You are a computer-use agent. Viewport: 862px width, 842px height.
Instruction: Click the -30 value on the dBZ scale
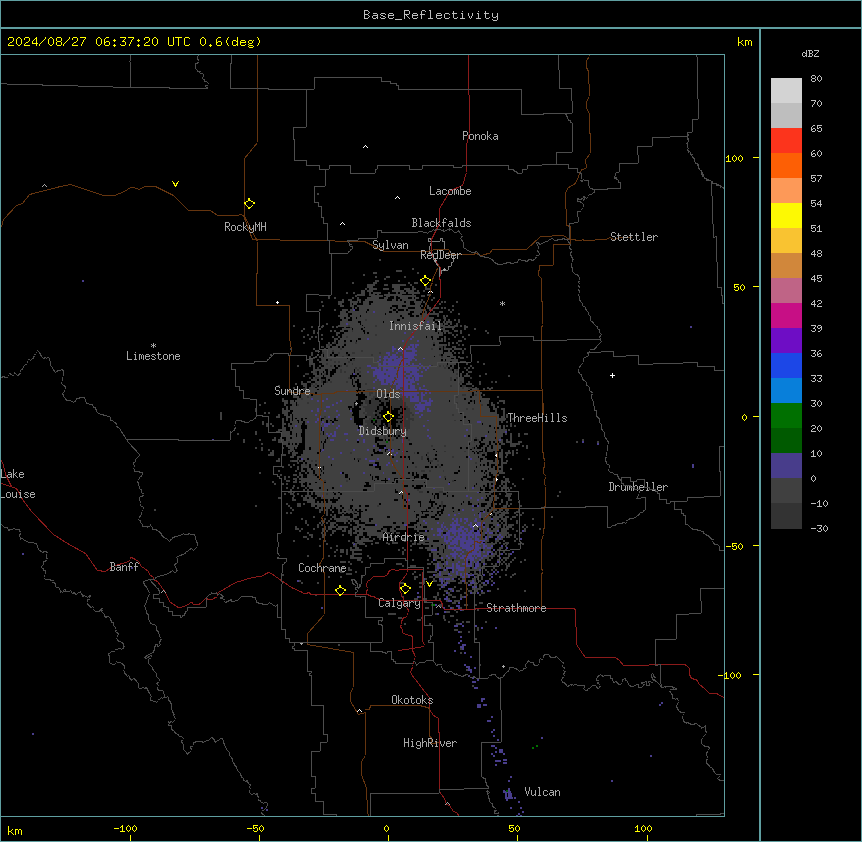tap(819, 528)
